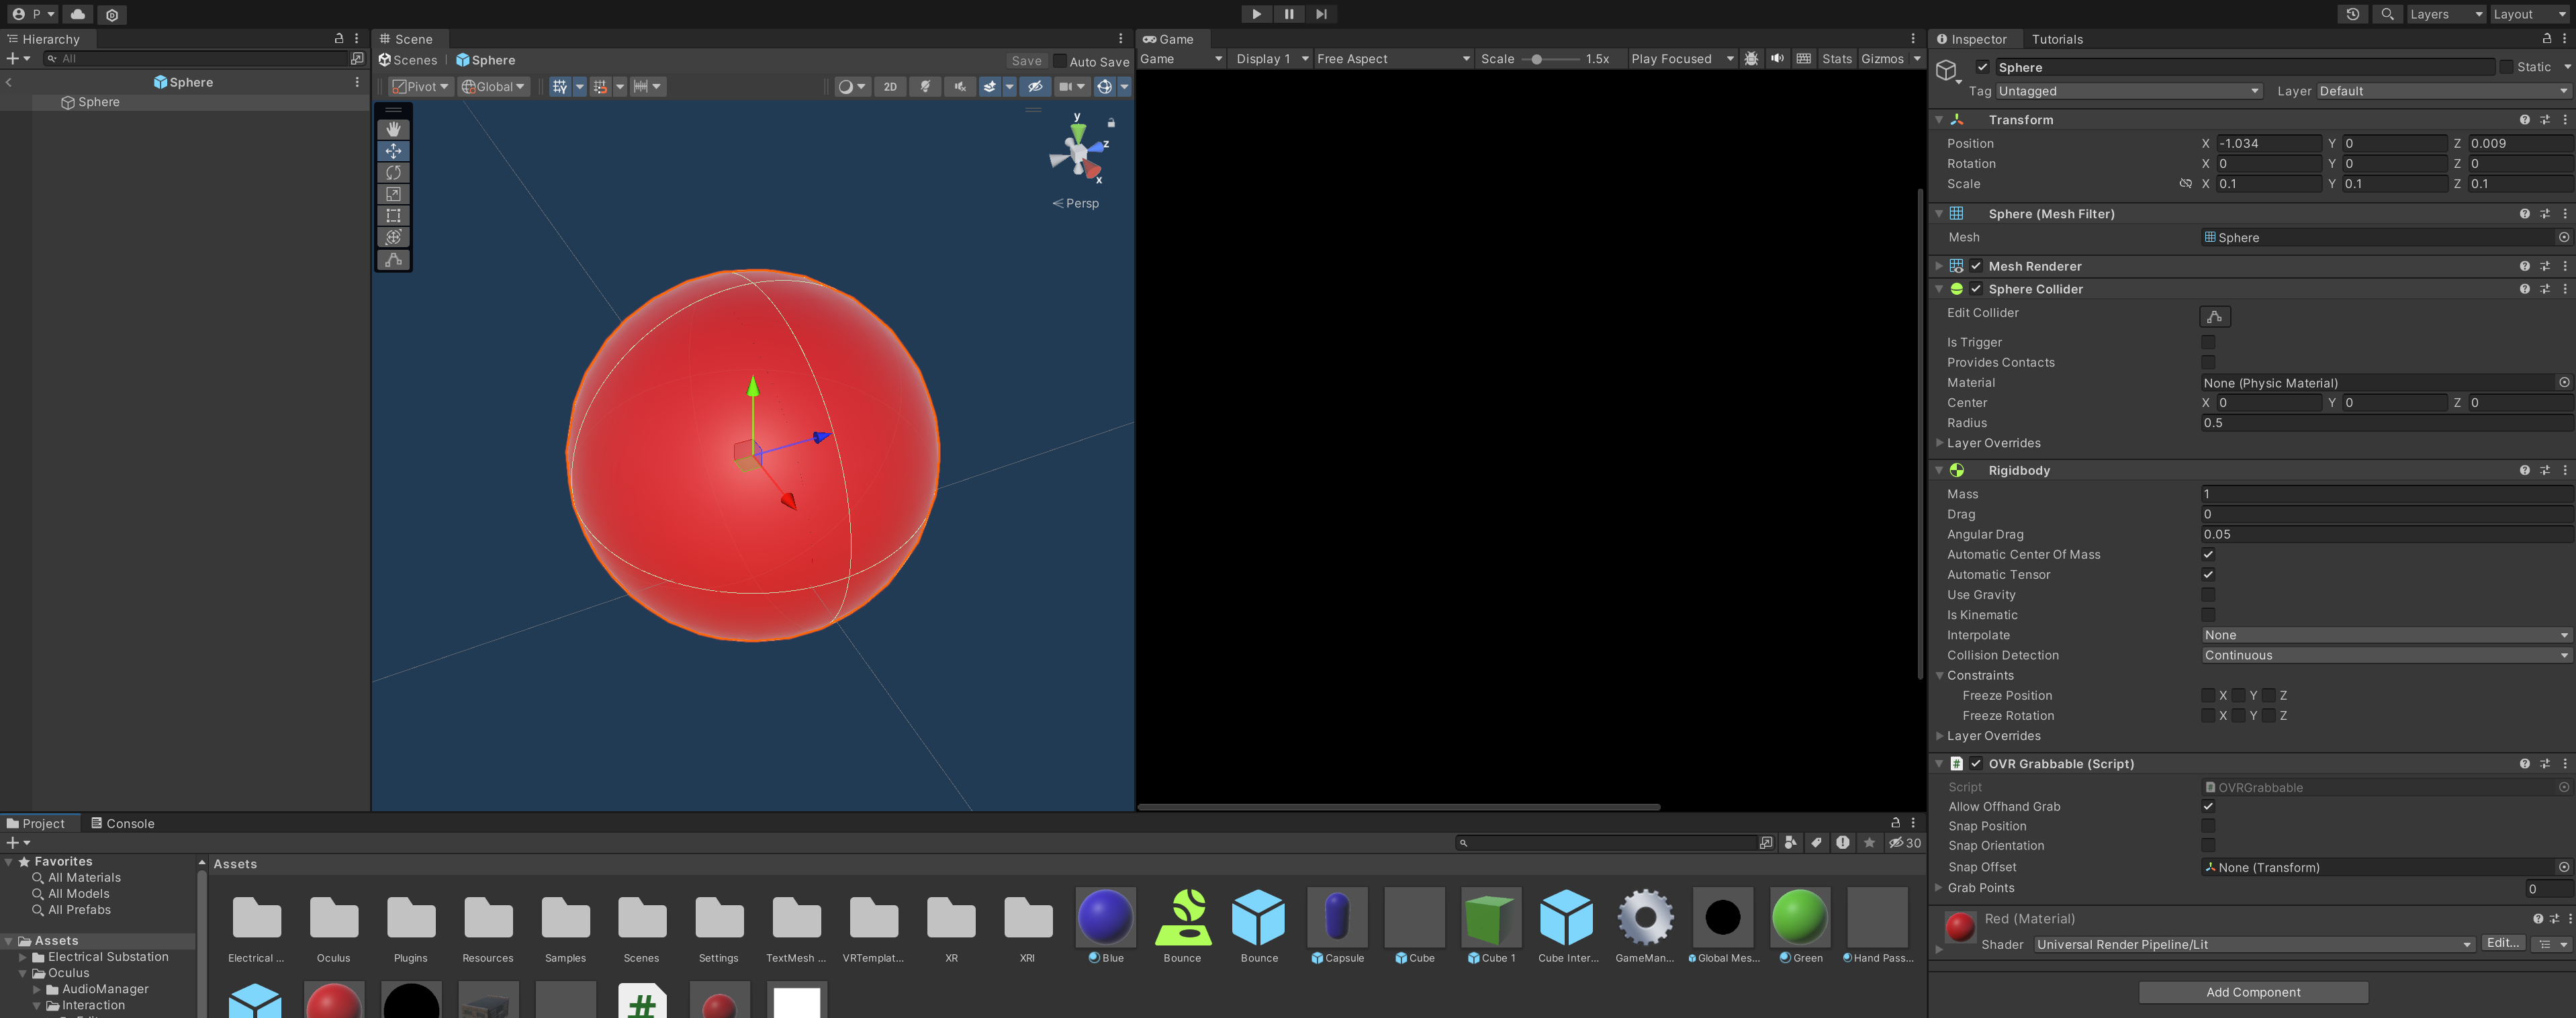
Task: Open the Free Aspect dropdown
Action: (1392, 59)
